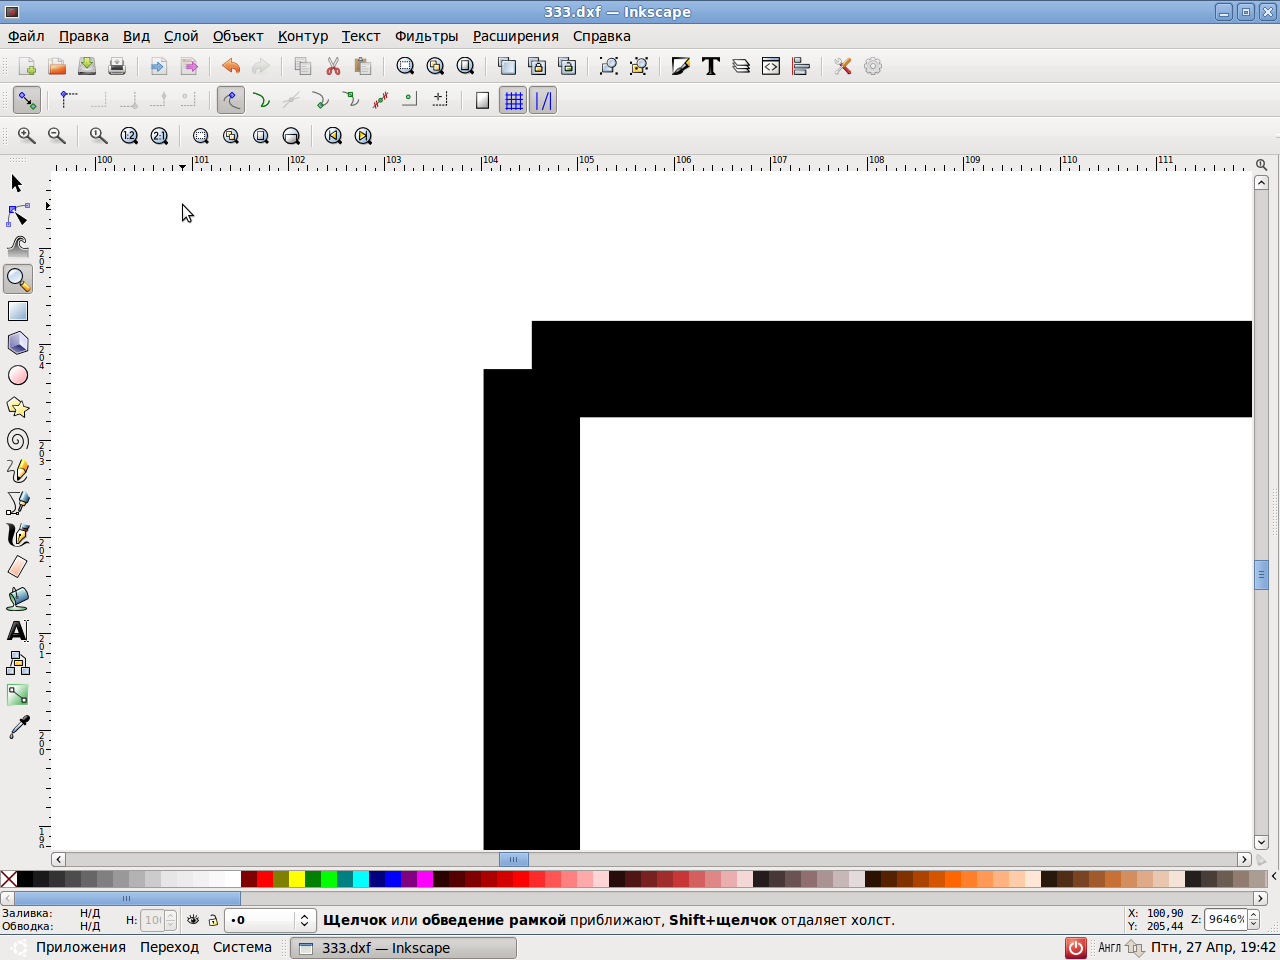
Task: Open the Приложения system menu
Action: pos(81,947)
